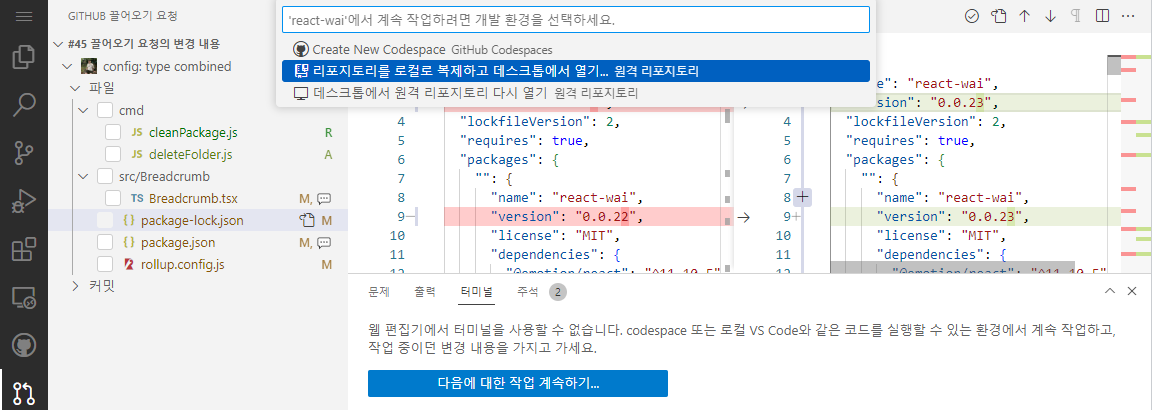1152x410 pixels.
Task: Click the badge count 2 next to 주석
Action: (x=558, y=292)
